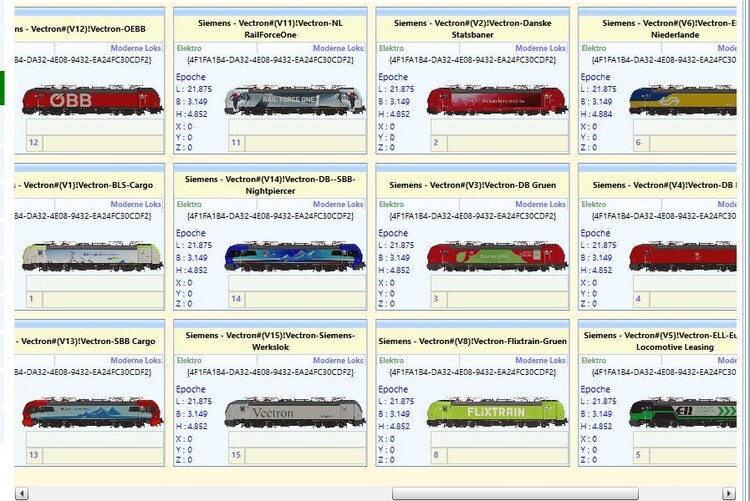The width and height of the screenshot is (750, 501).
Task: Select the grey Siemens Werkslok locomotive thumbnail
Action: click(x=294, y=413)
